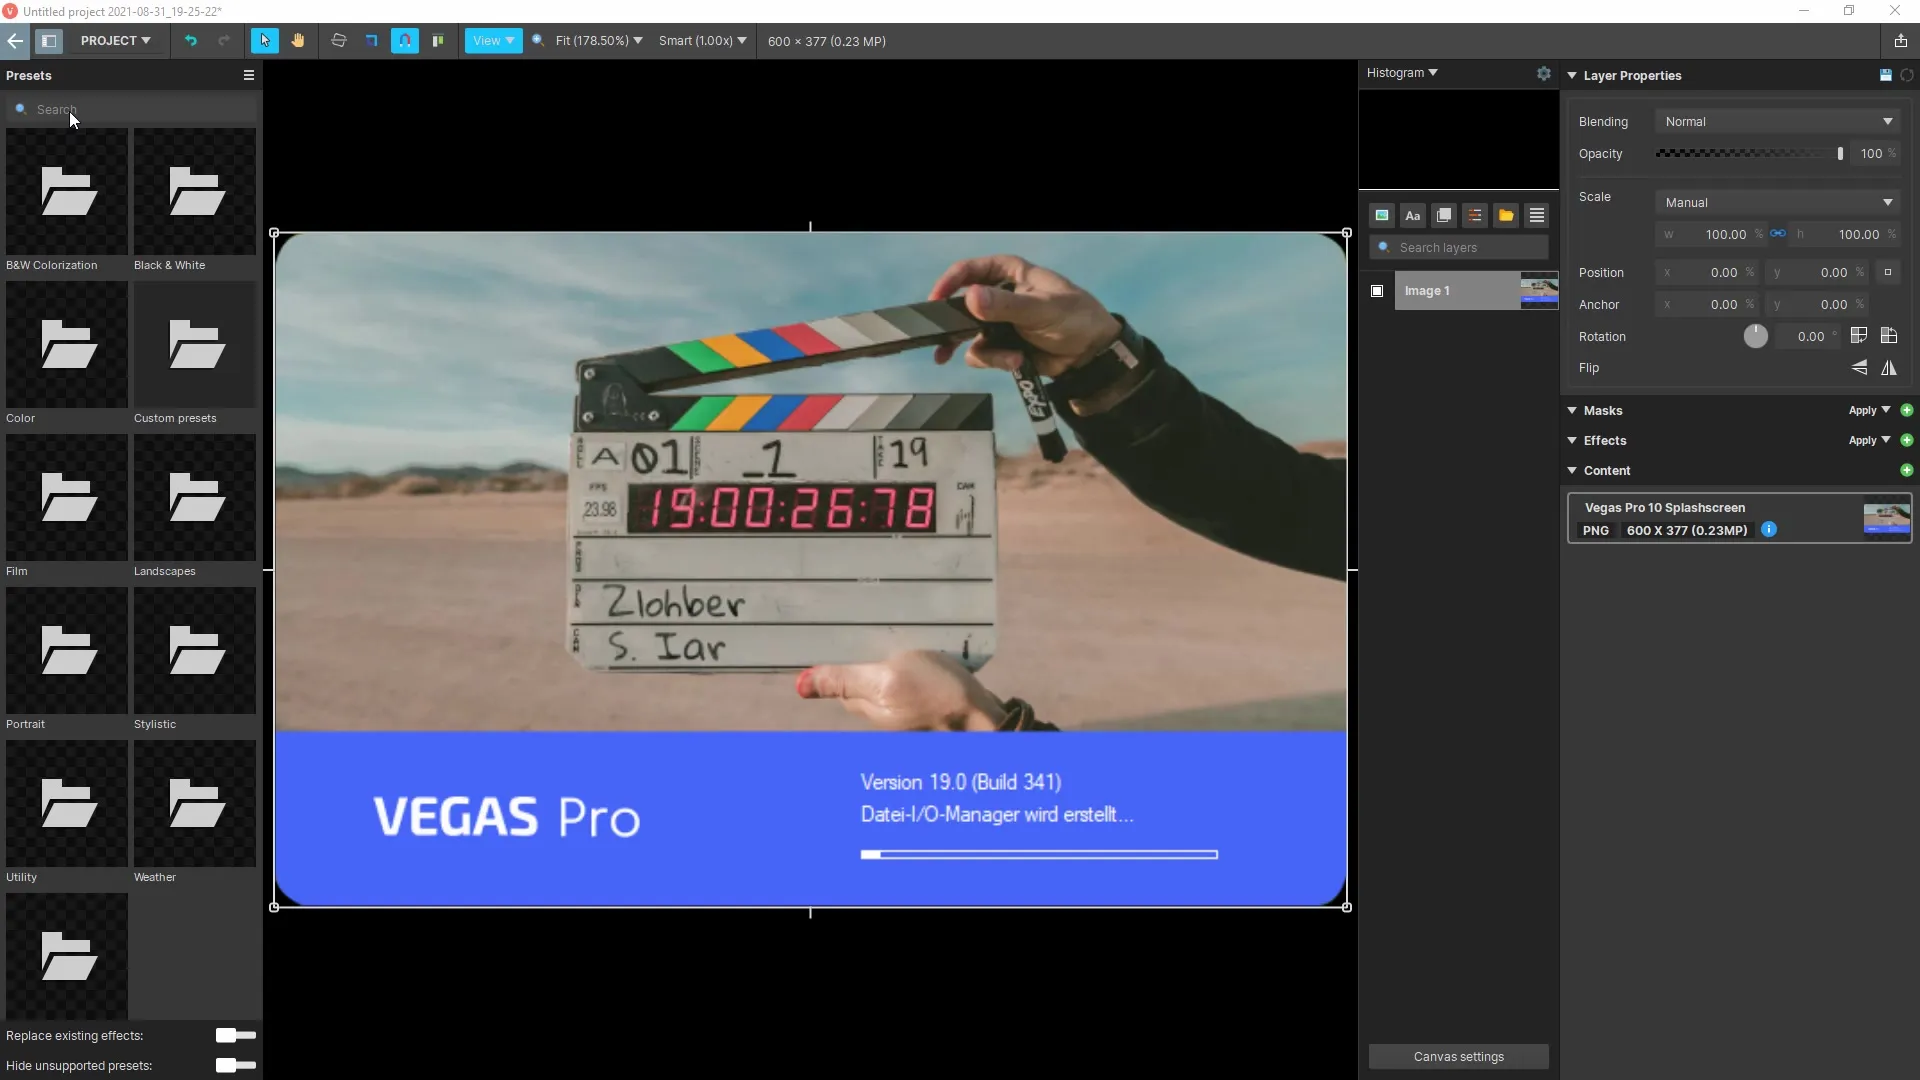Viewport: 1920px width, 1080px height.
Task: Select the Move/Transform tool
Action: pyautogui.click(x=264, y=41)
